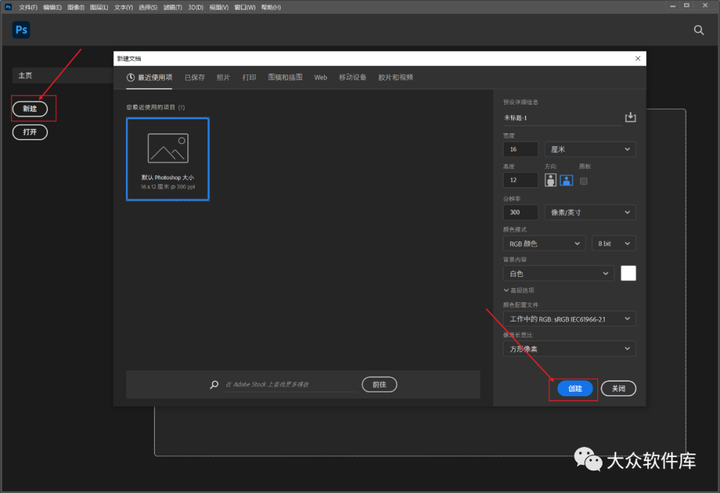The width and height of the screenshot is (720, 493).
Task: Click the clock icon on recent tab
Action: [x=131, y=78]
